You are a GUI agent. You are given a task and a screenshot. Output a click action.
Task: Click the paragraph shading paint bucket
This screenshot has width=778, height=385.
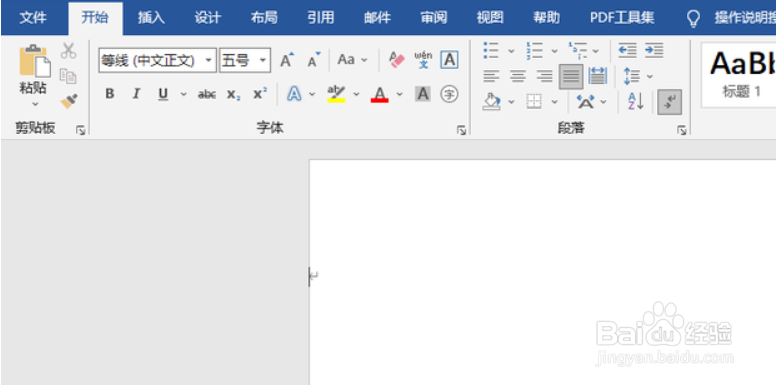[x=491, y=102]
